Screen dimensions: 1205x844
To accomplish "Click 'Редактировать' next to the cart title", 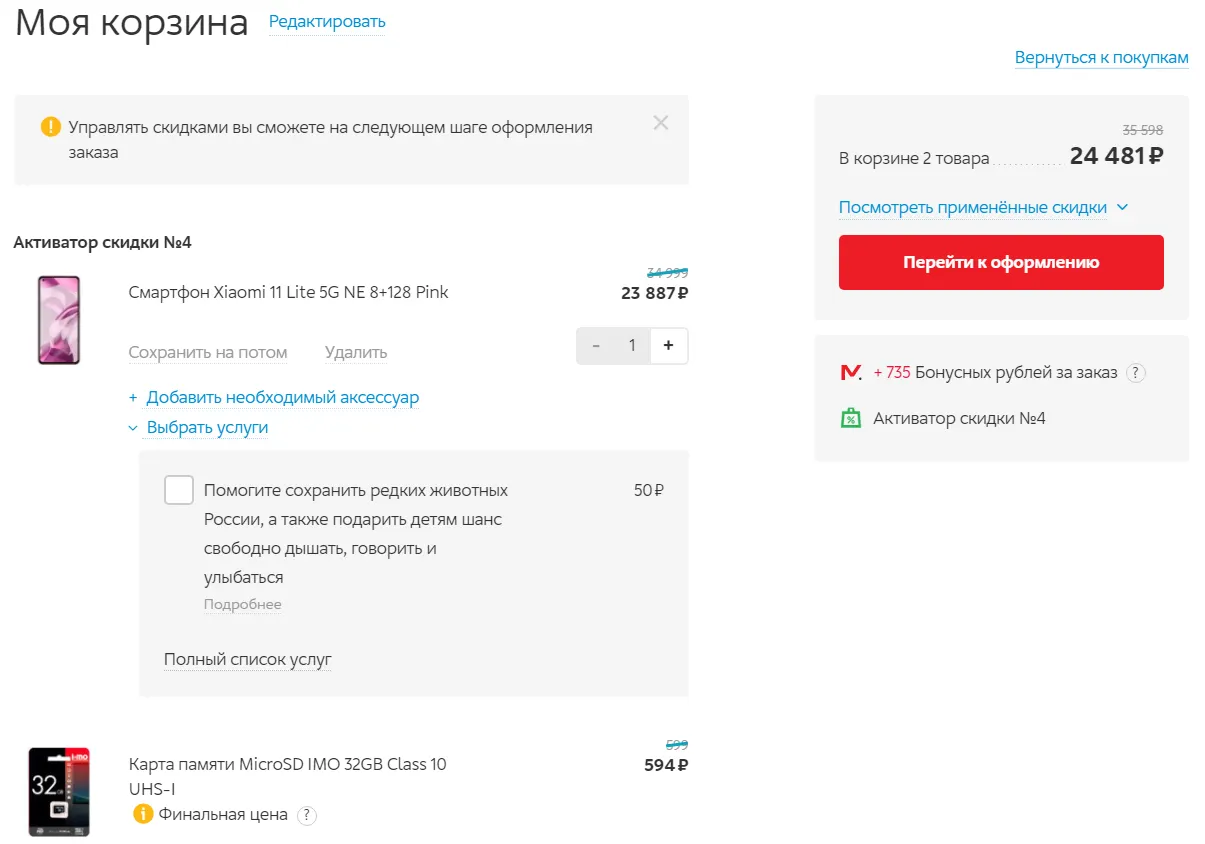I will (x=327, y=22).
